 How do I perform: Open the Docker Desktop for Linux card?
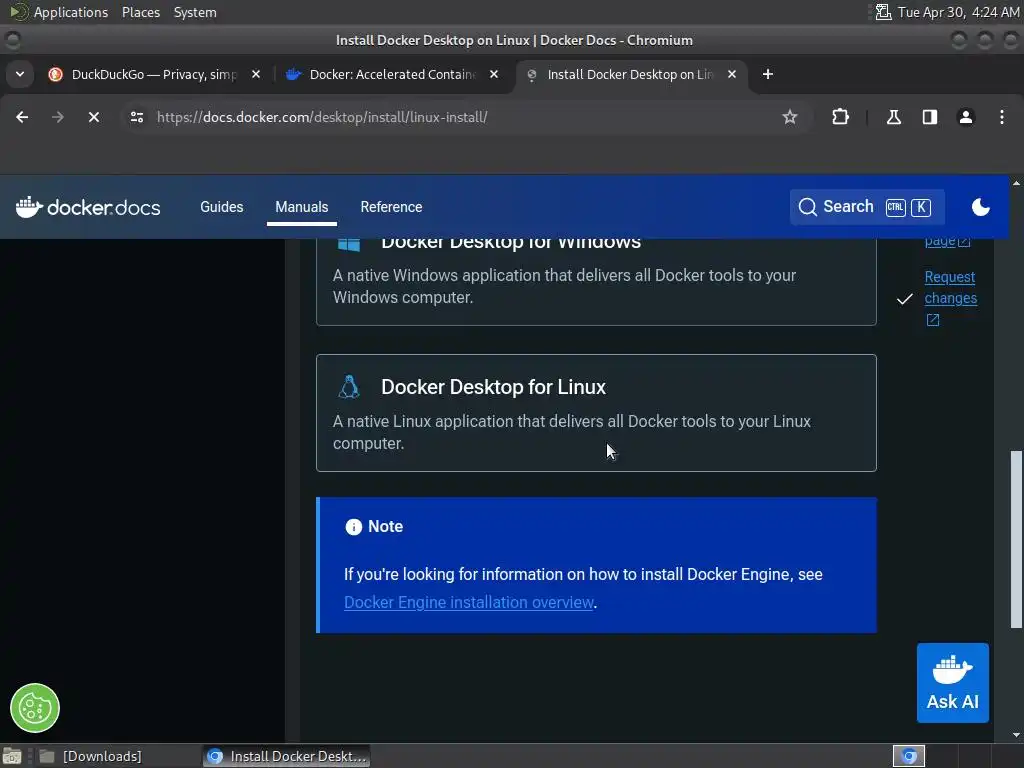[x=596, y=413]
